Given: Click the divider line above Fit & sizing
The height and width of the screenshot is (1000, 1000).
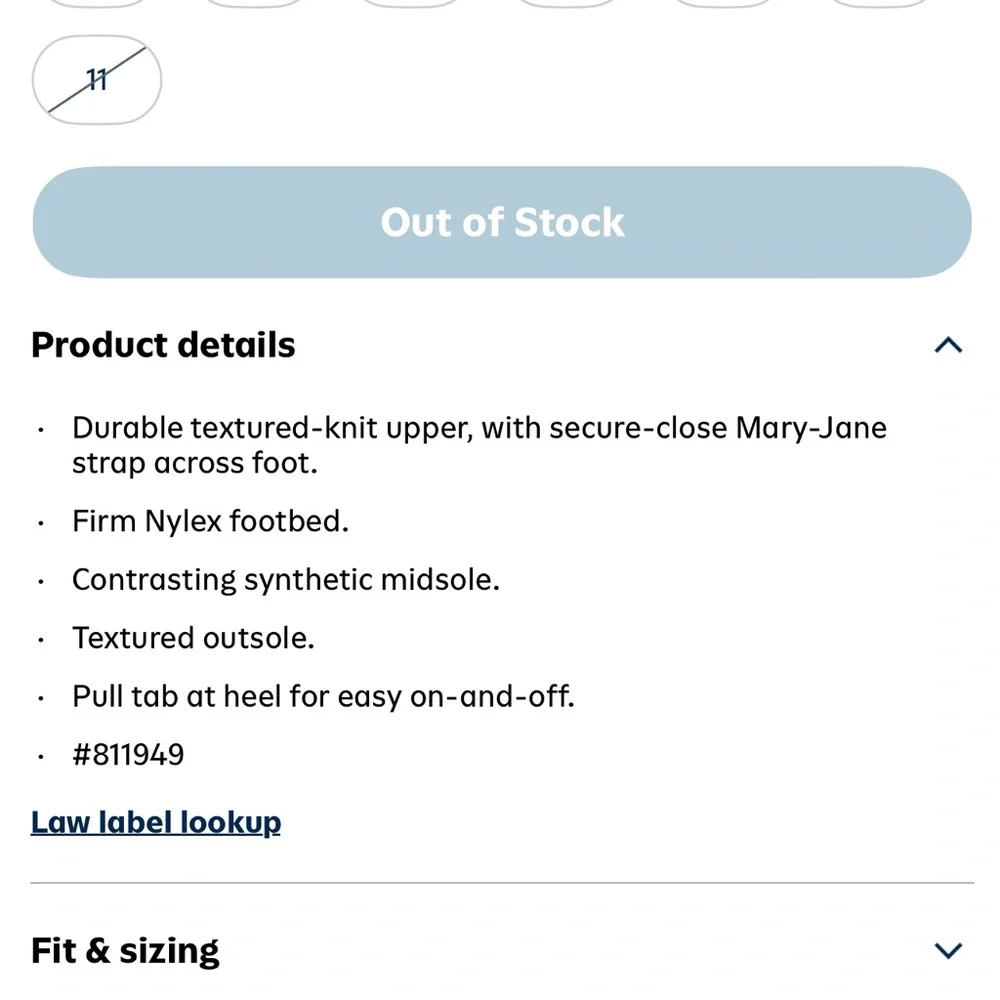Looking at the screenshot, I should [502, 883].
